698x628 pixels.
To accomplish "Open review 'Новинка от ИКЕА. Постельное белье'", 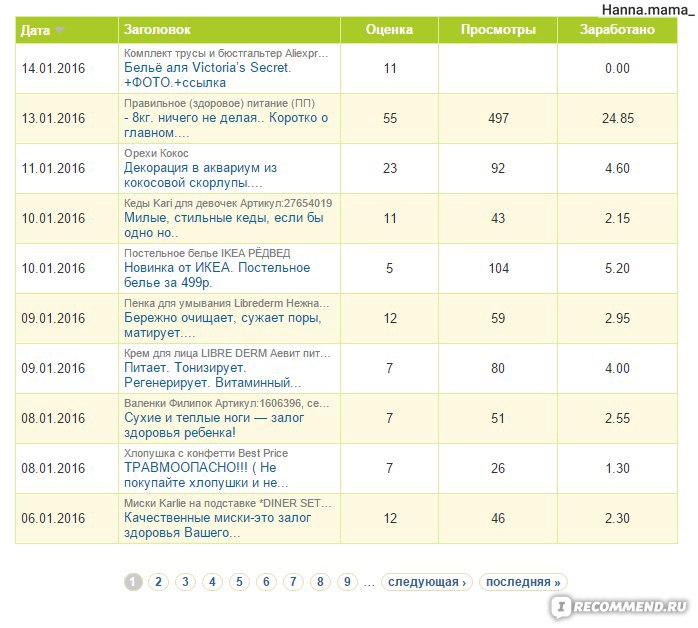I will (x=217, y=275).
